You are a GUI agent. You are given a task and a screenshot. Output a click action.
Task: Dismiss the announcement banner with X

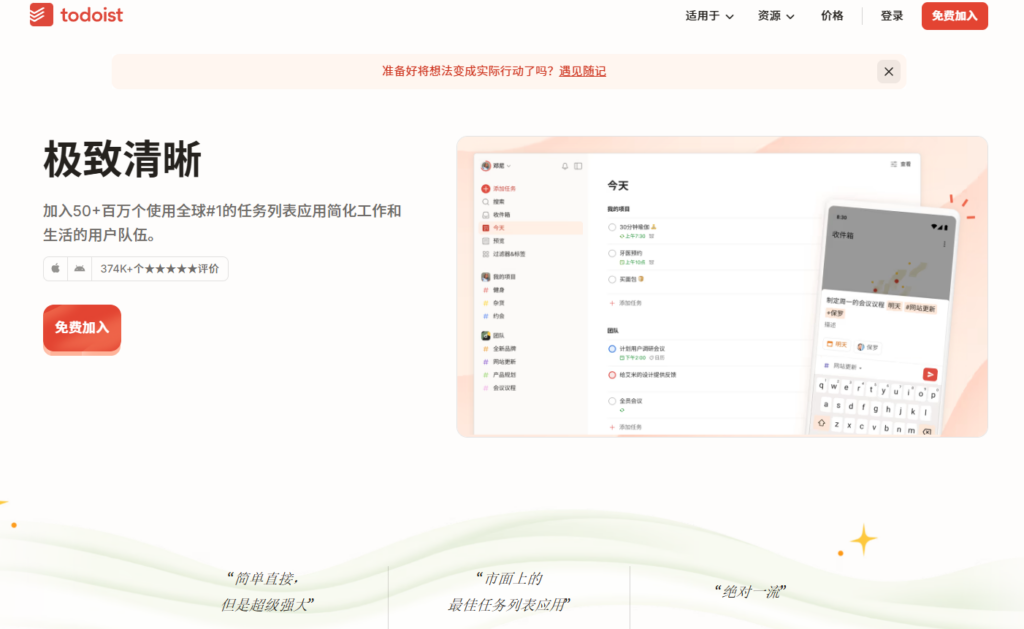(888, 71)
